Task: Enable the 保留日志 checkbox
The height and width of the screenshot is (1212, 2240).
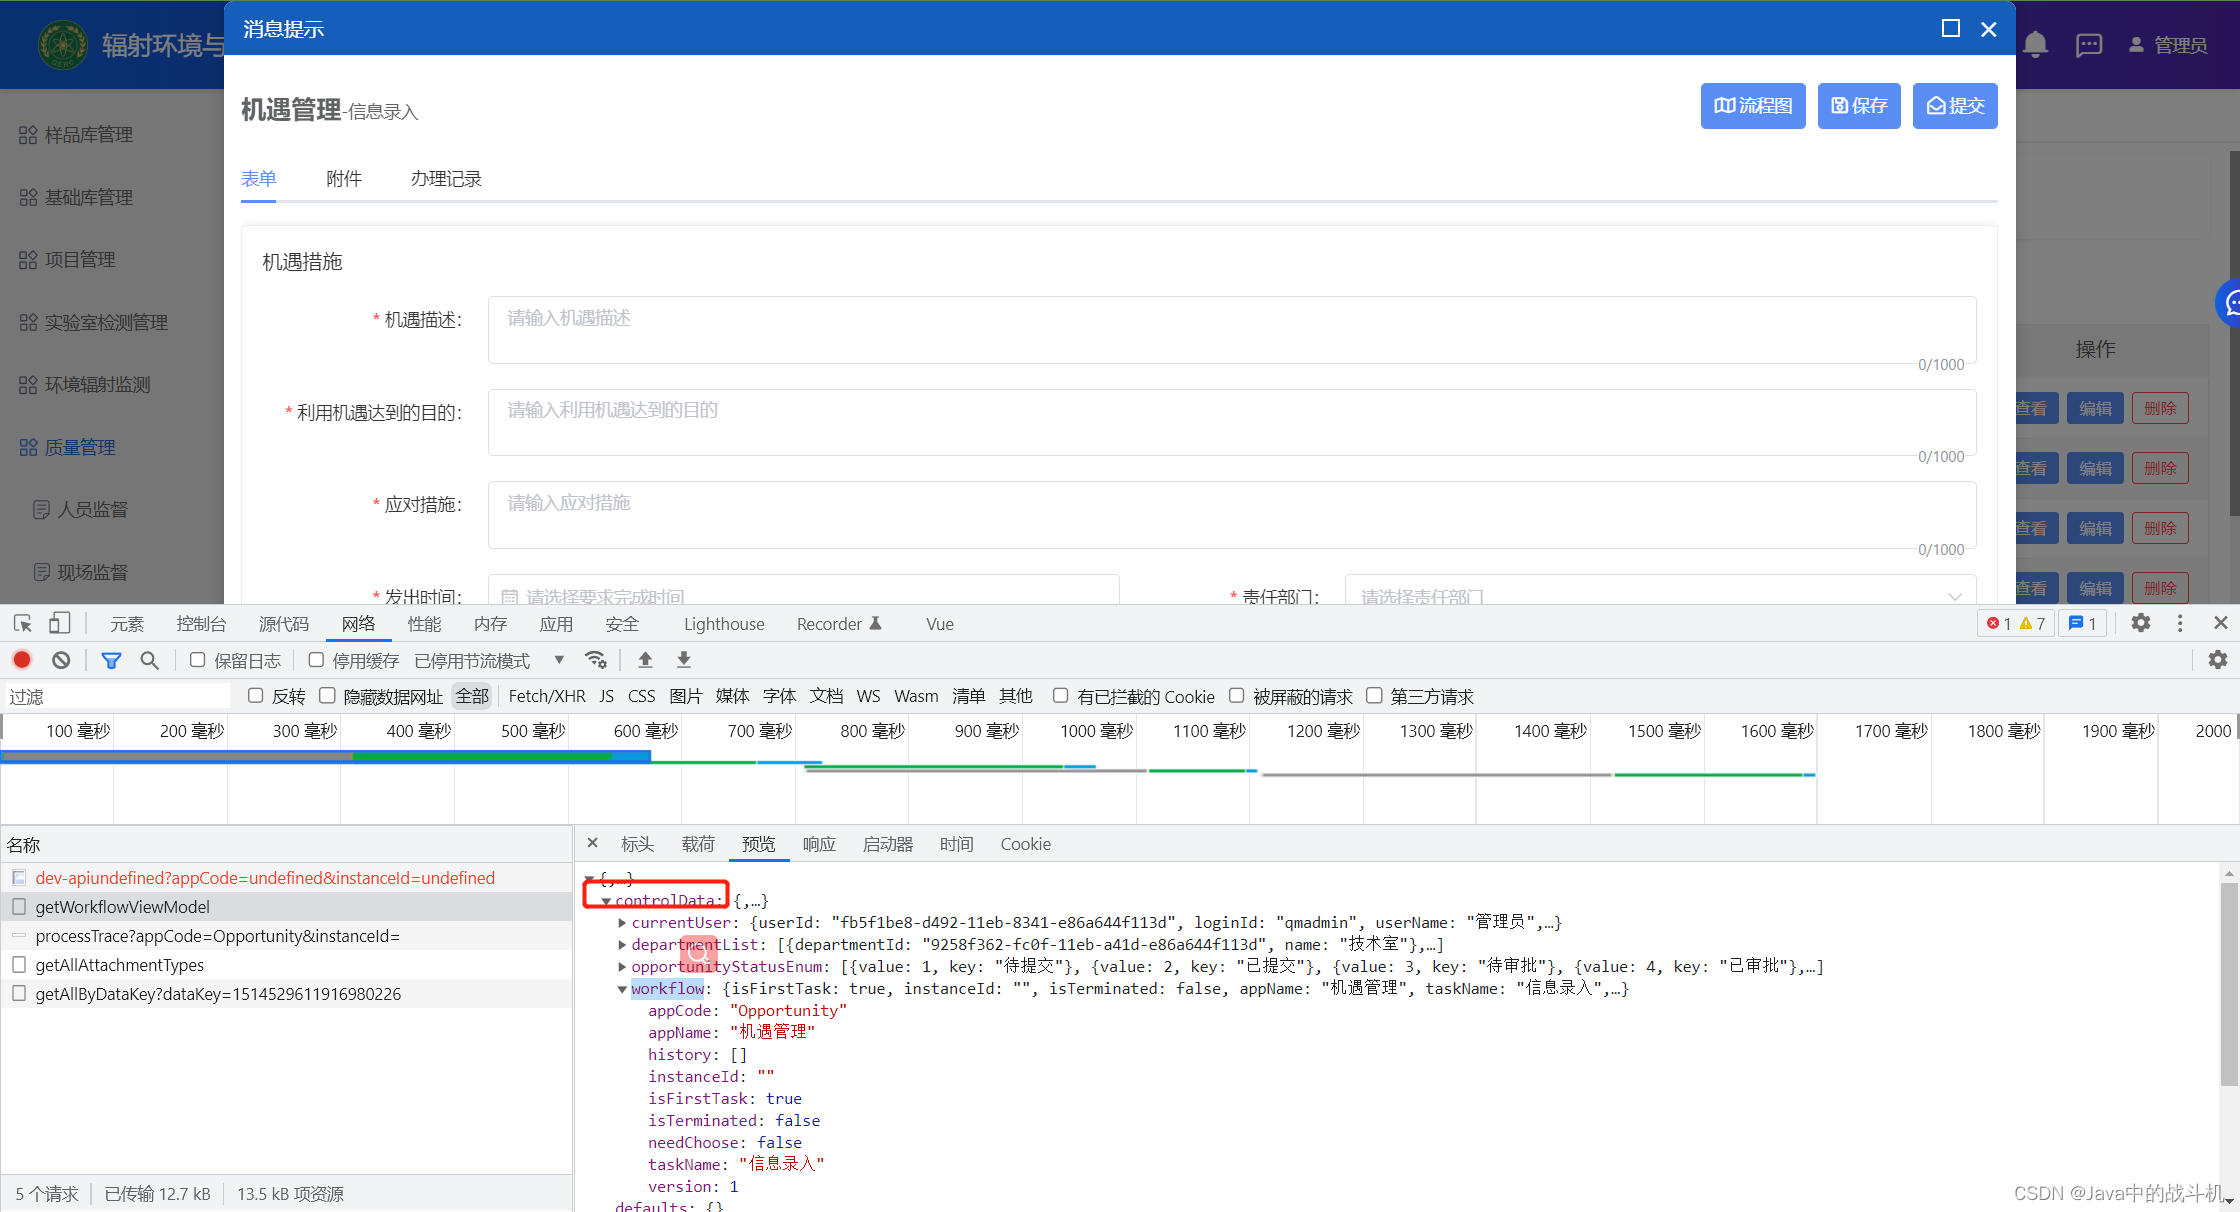Action: click(x=197, y=660)
